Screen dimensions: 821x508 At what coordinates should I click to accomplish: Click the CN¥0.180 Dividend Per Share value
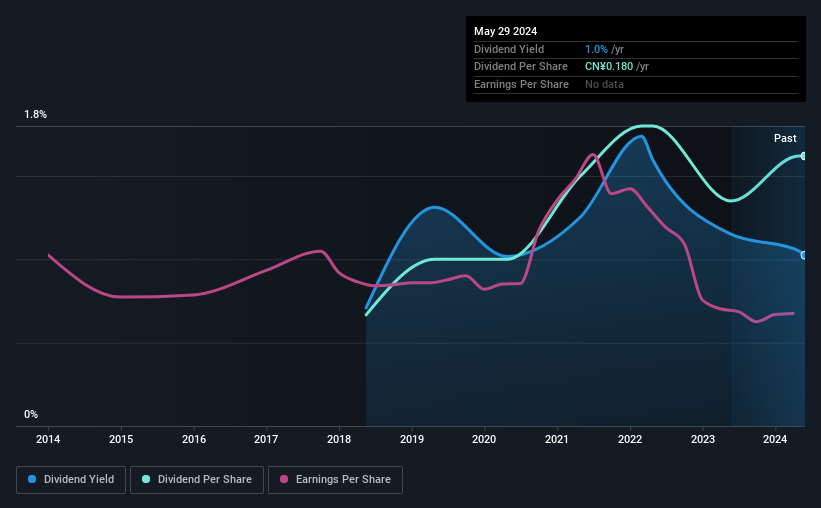click(609, 67)
